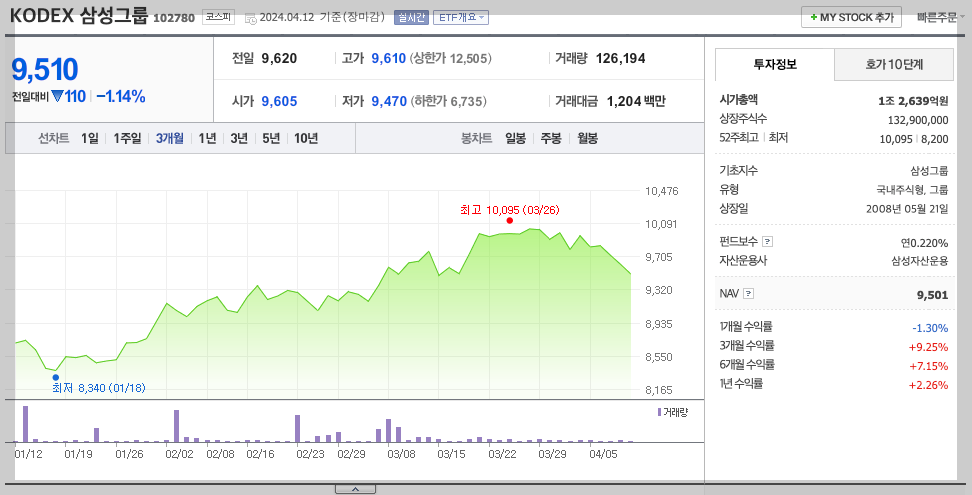Viewport: 972px width, 495px height.
Task: Click the current price 9,510
Action: coord(45,69)
